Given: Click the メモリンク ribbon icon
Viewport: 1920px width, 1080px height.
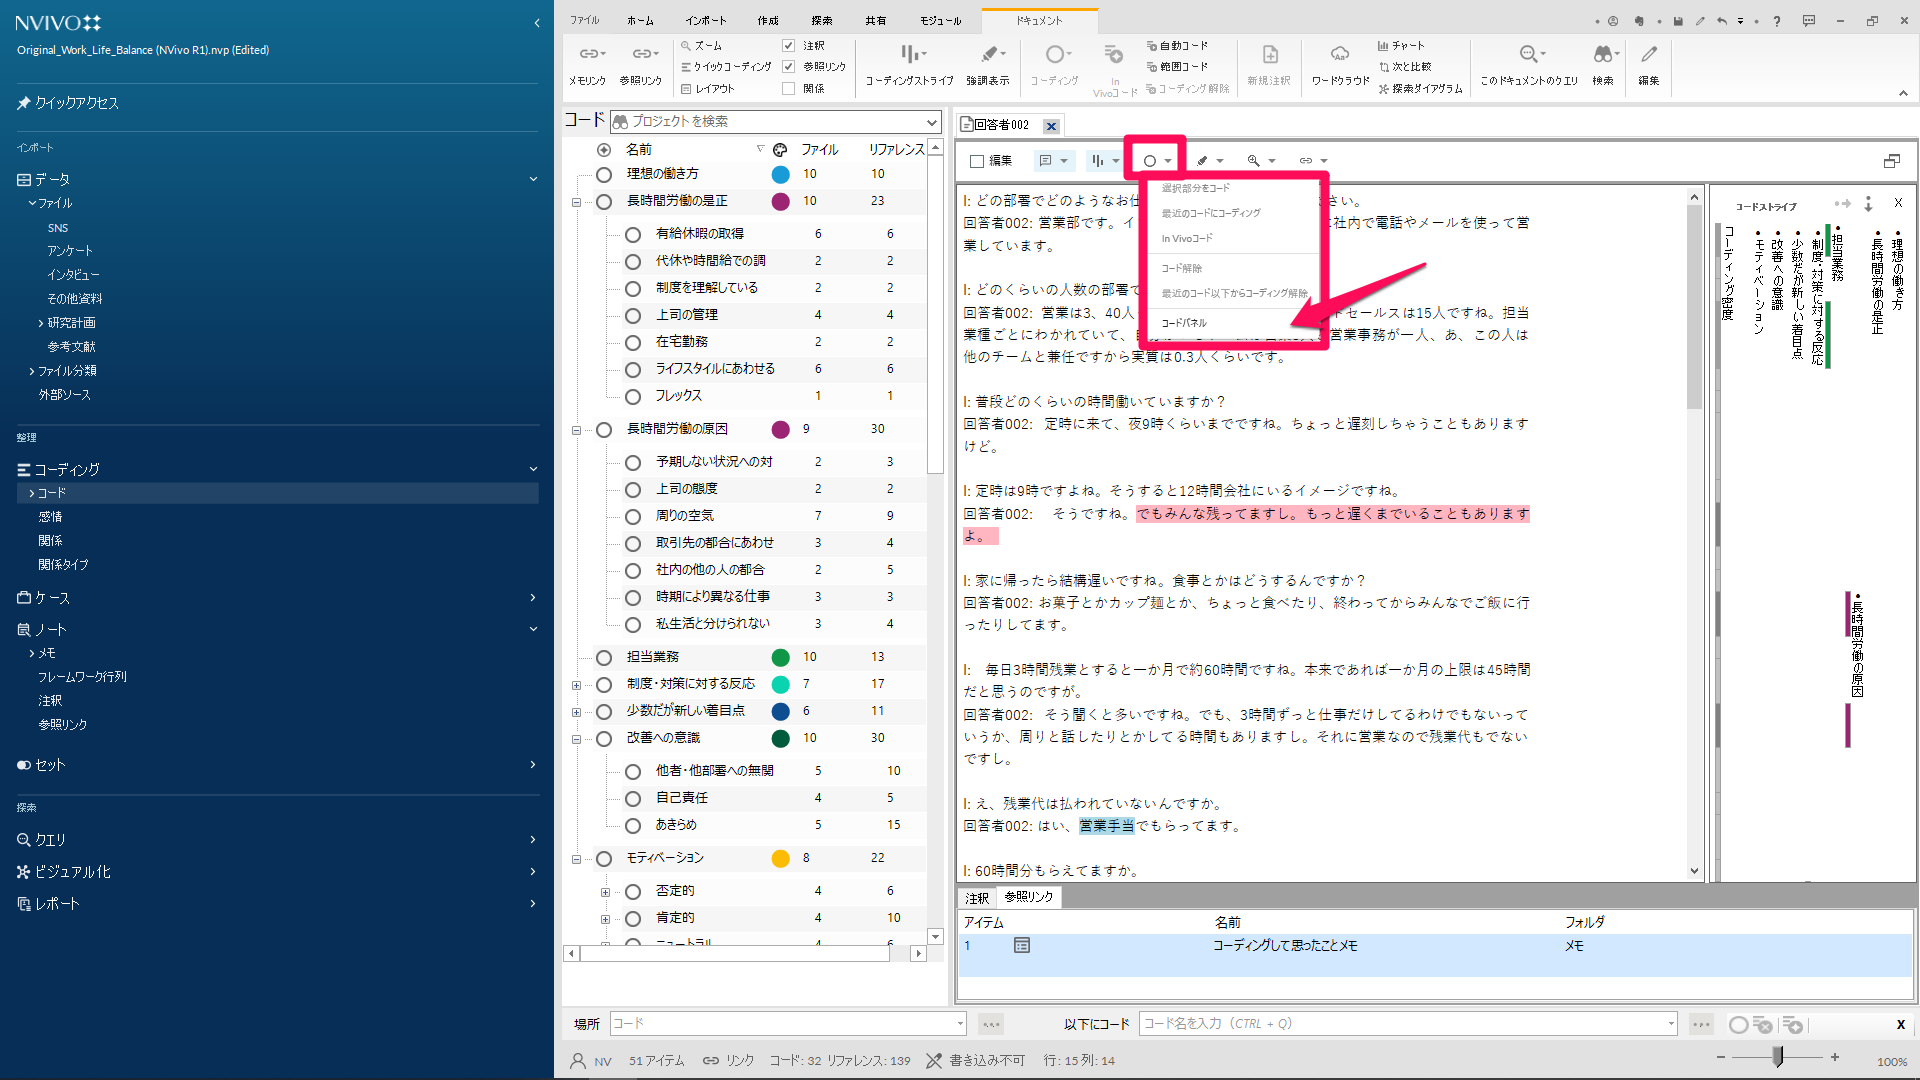Looking at the screenshot, I should point(588,55).
